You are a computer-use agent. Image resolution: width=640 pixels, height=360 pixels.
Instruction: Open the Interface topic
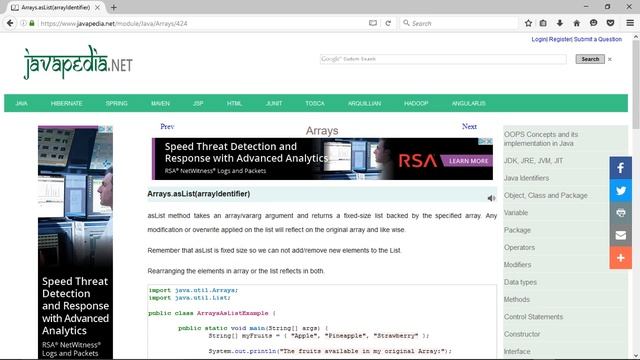(517, 351)
